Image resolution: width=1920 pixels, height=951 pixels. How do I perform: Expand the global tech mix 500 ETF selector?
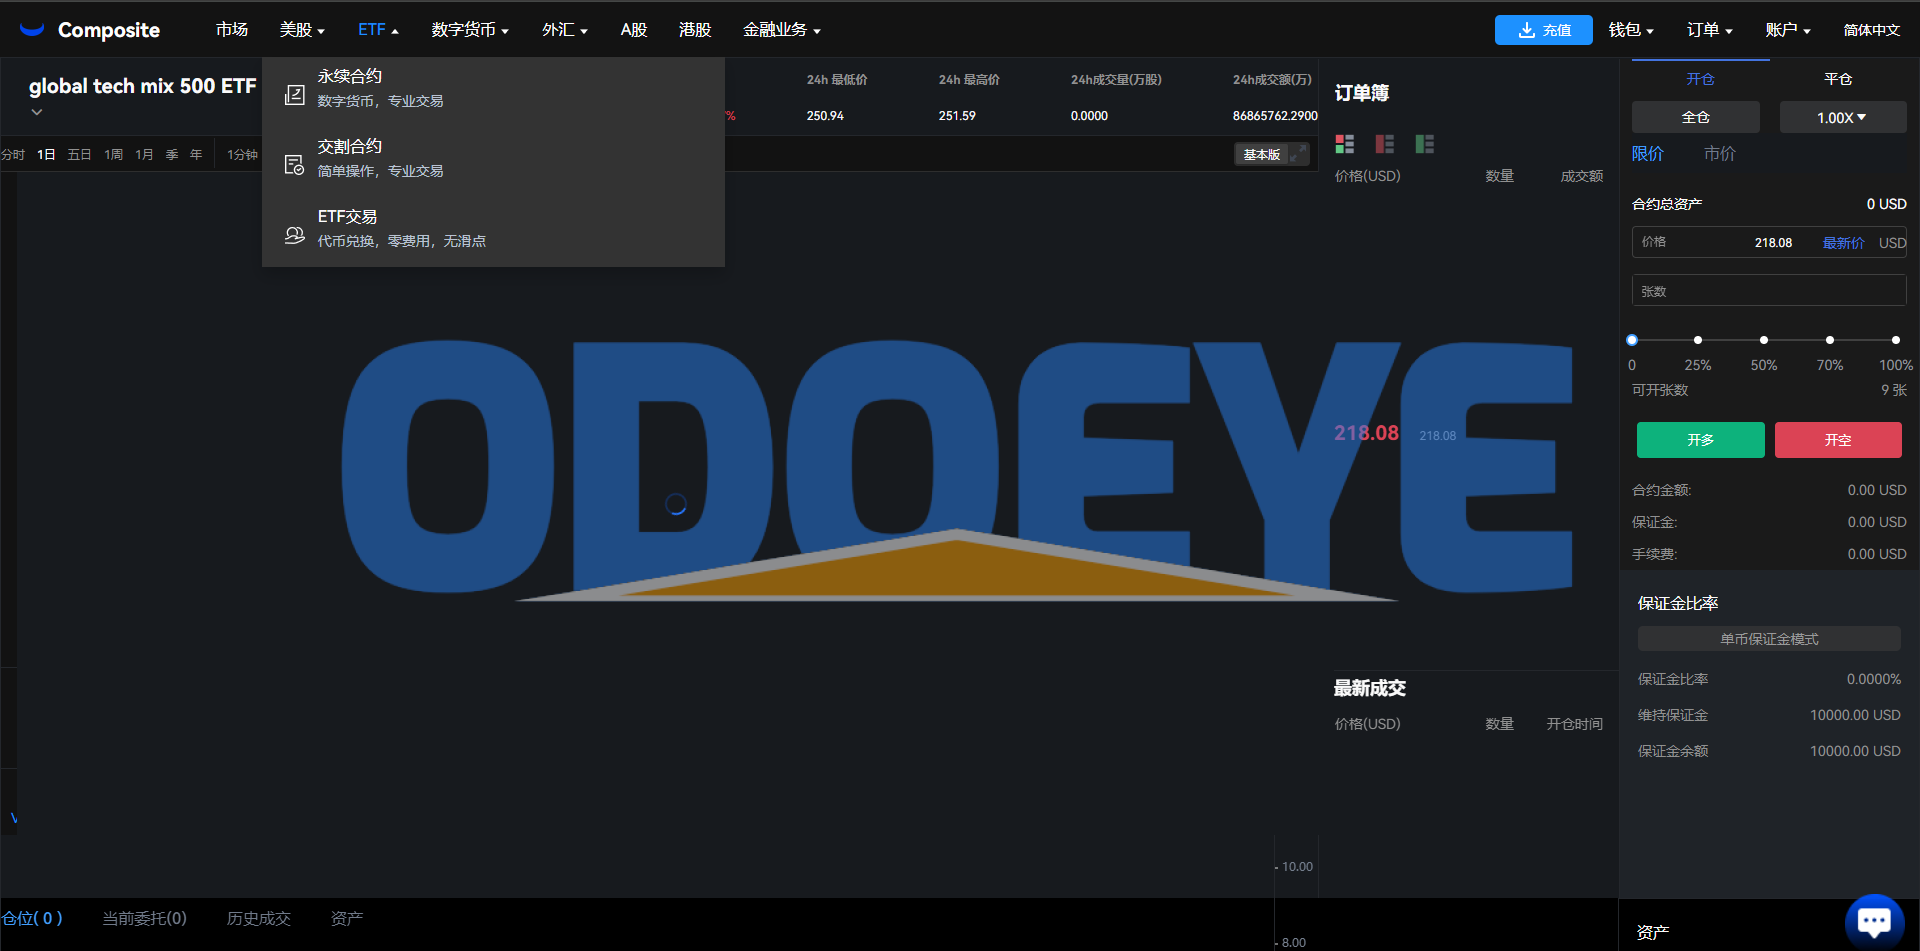click(37, 112)
